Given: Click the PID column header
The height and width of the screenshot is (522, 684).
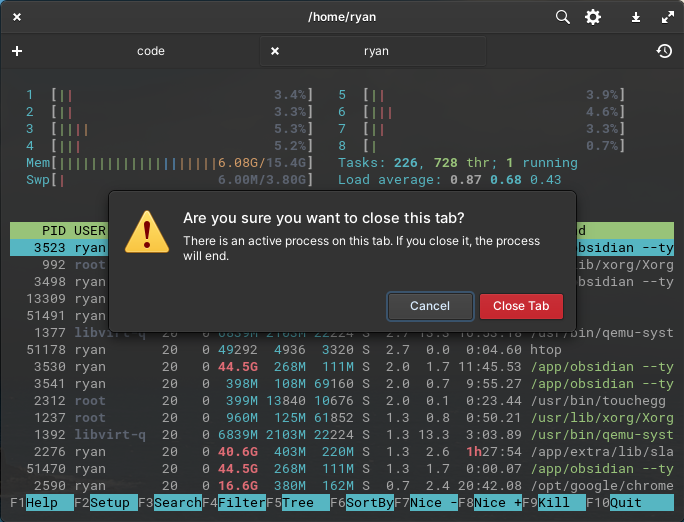Looking at the screenshot, I should [53, 231].
